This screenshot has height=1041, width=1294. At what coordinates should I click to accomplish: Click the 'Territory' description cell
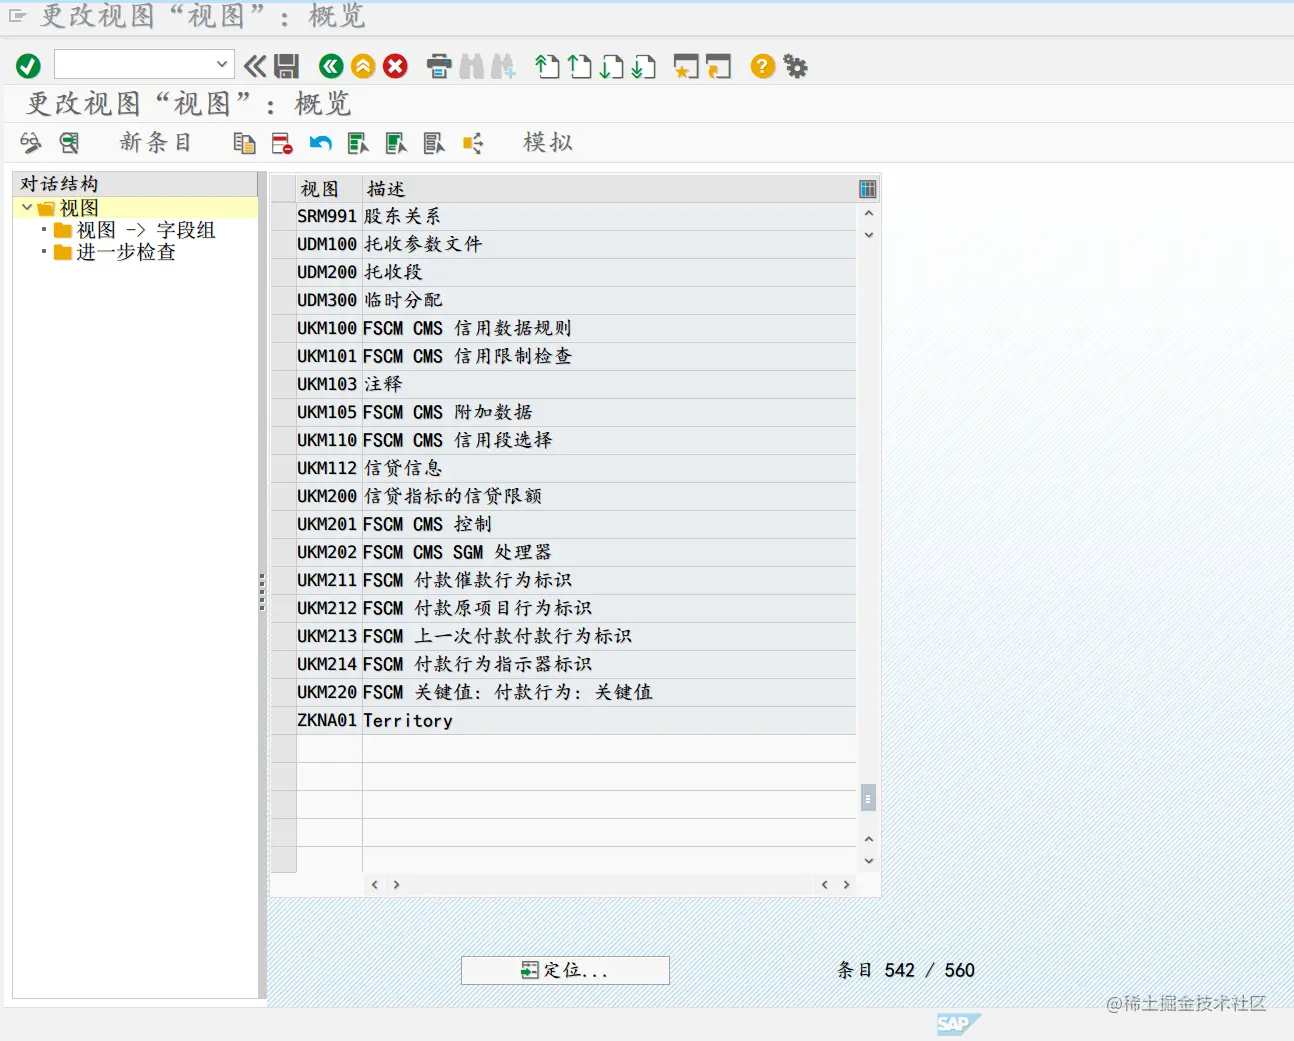click(x=609, y=720)
